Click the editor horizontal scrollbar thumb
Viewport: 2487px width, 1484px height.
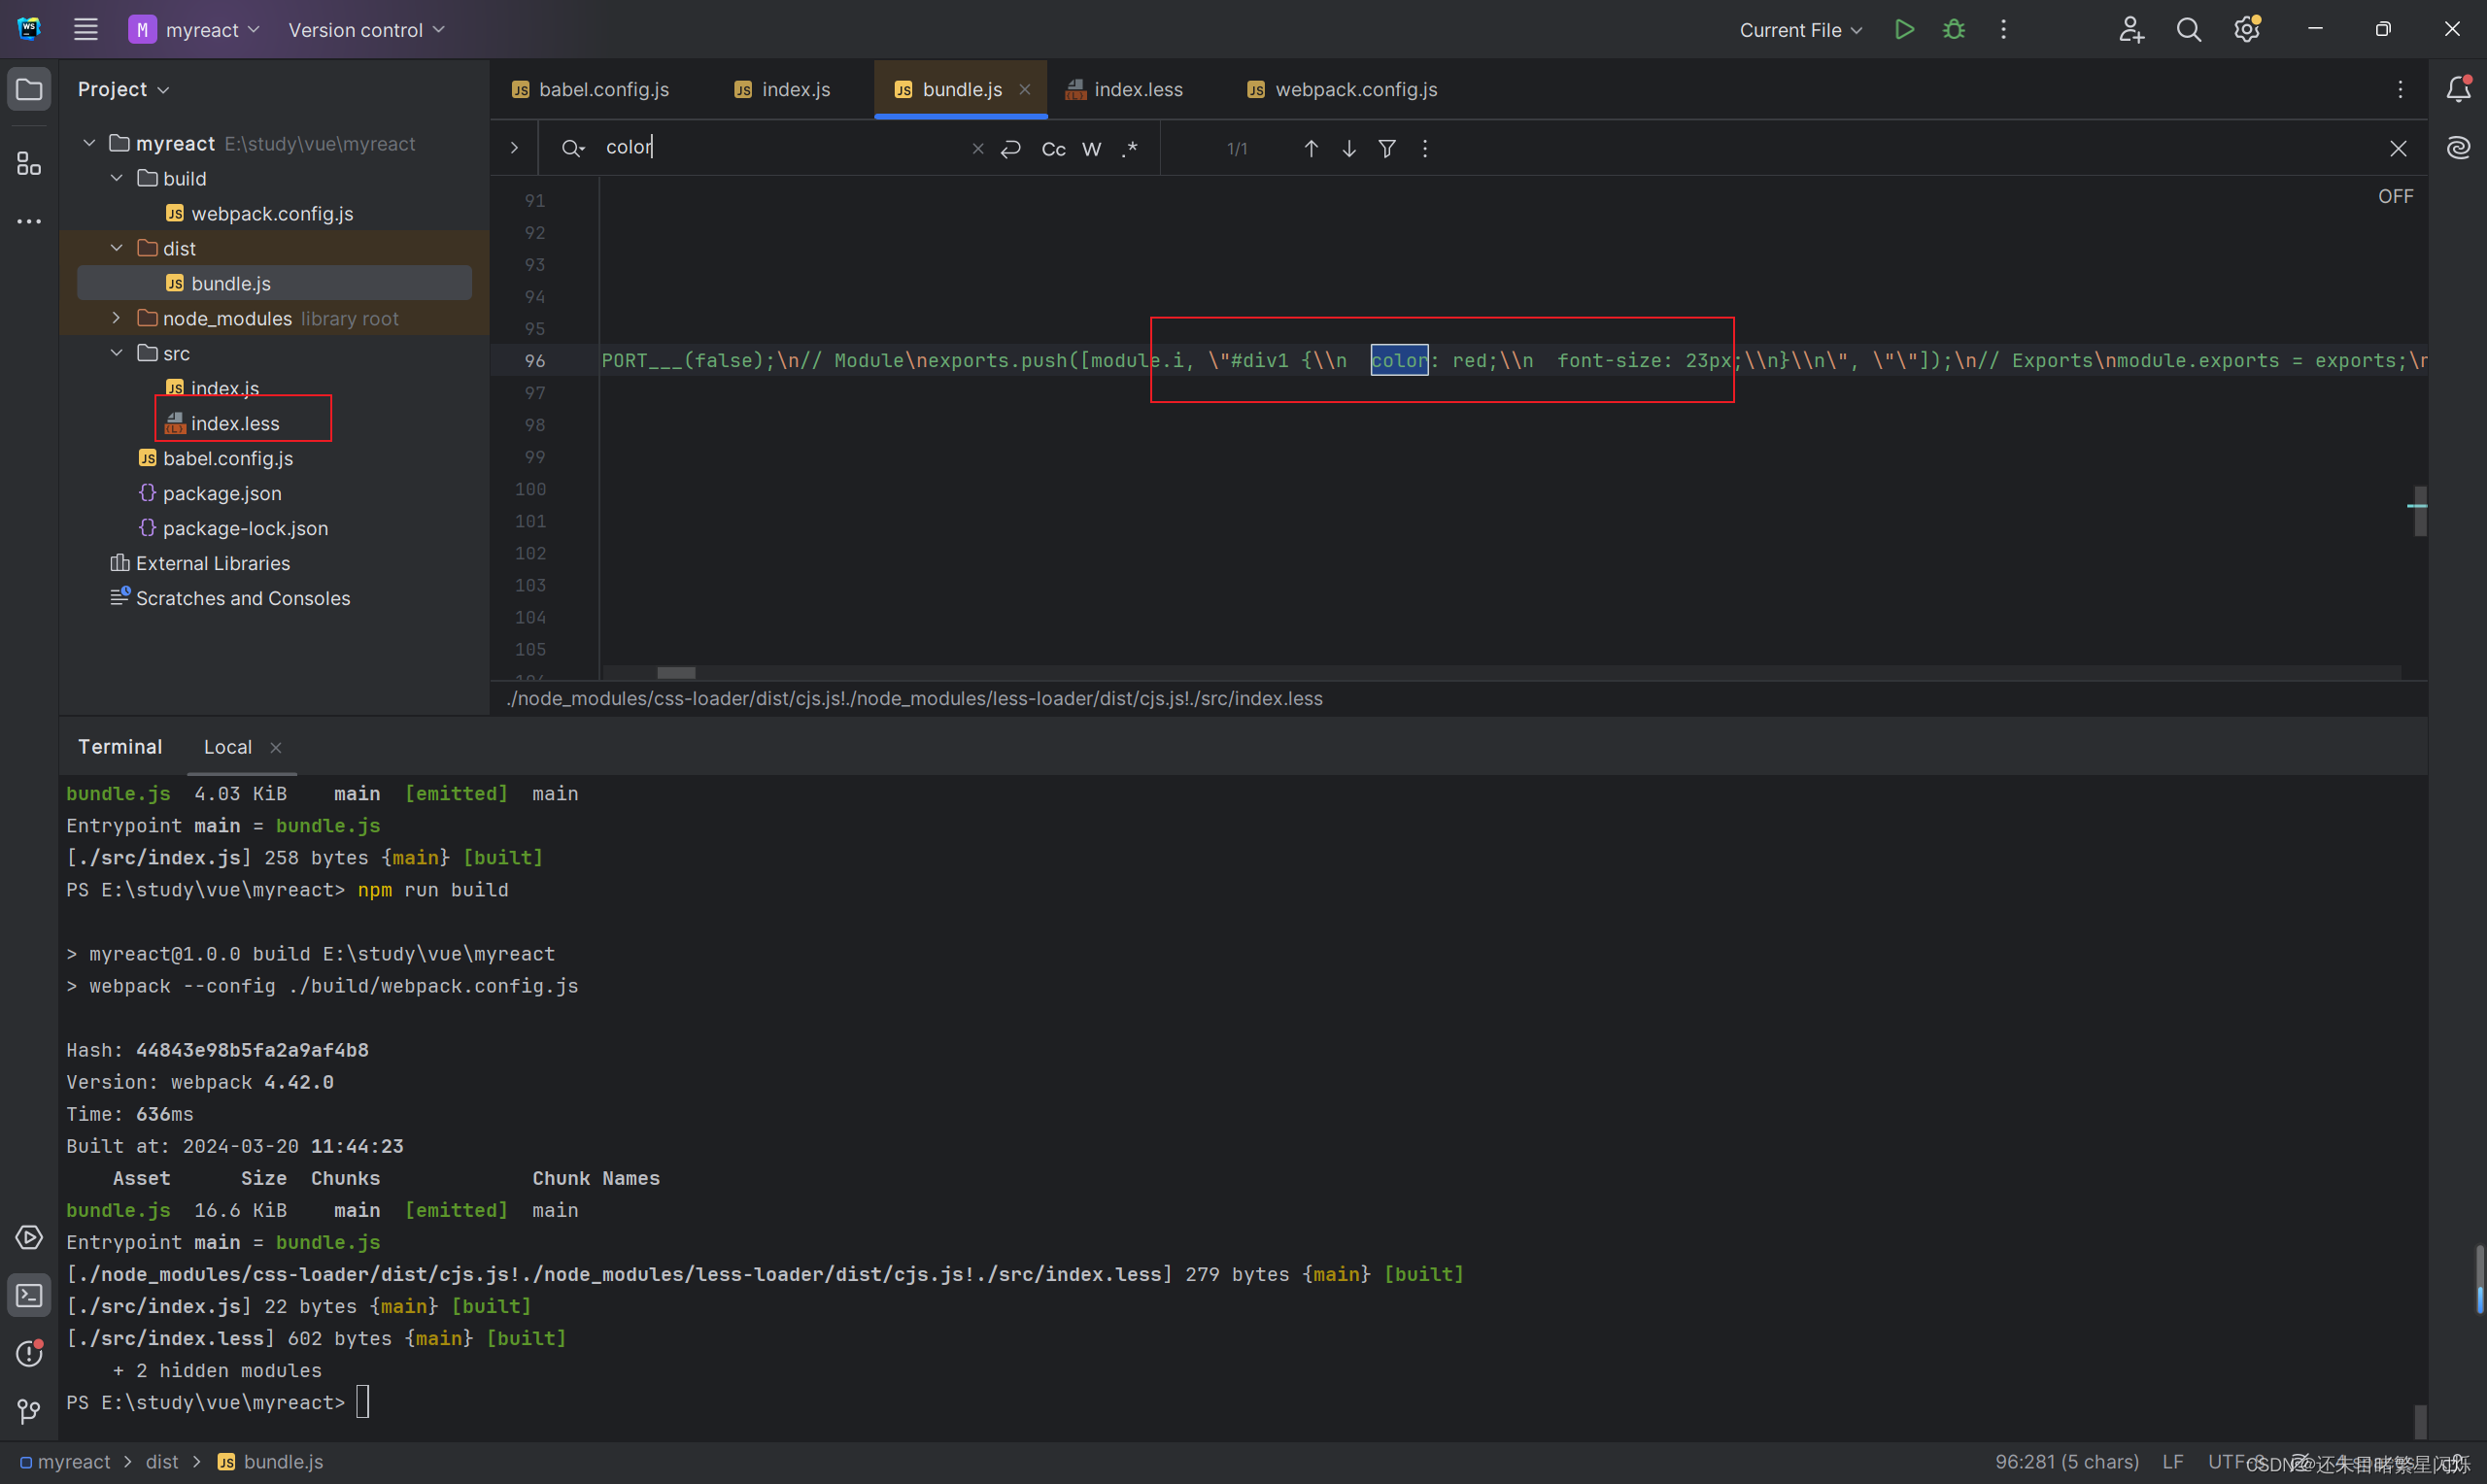click(x=676, y=673)
